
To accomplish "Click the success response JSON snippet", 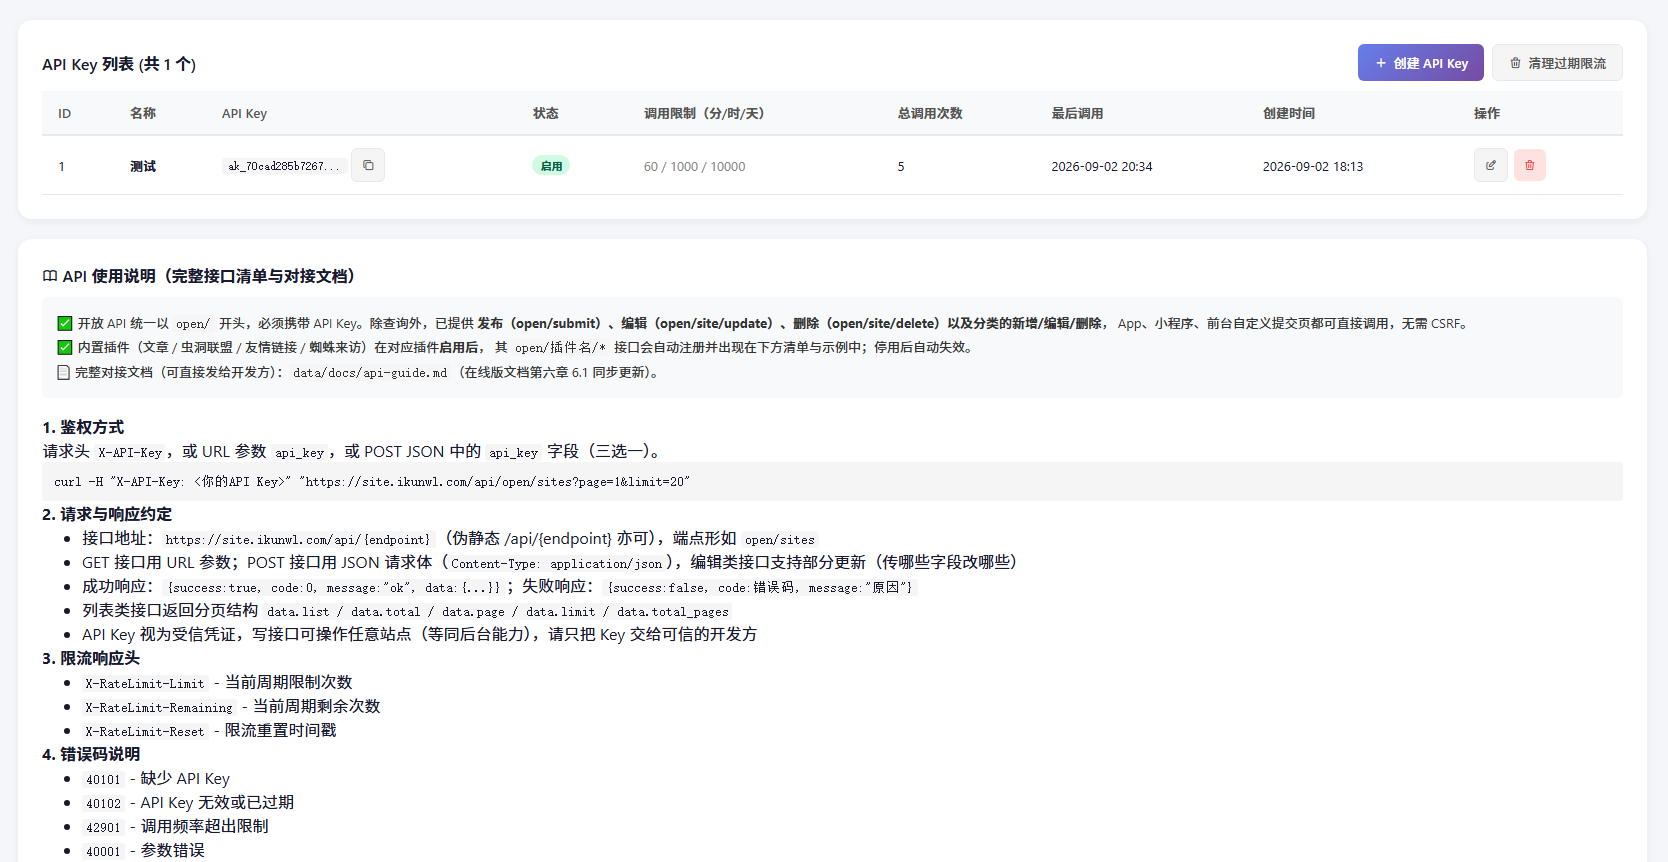I will tap(334, 587).
